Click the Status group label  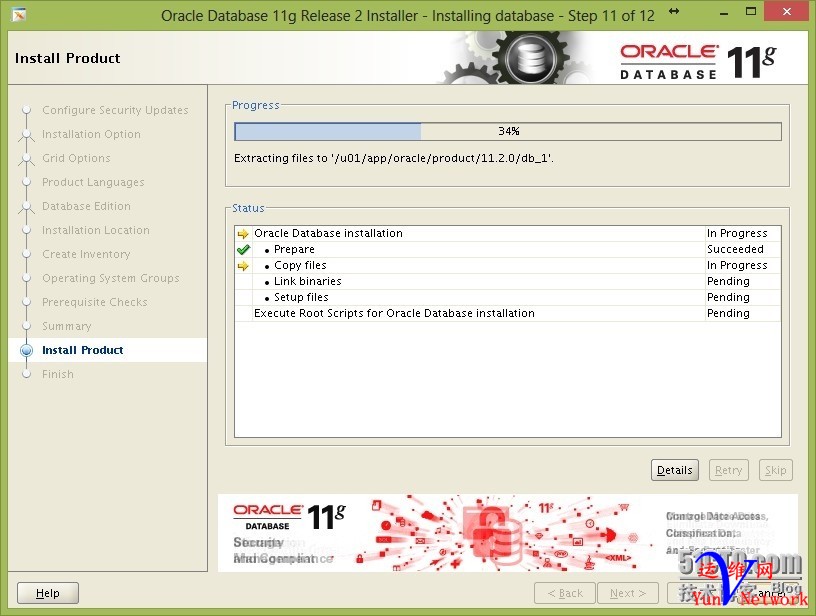[248, 208]
